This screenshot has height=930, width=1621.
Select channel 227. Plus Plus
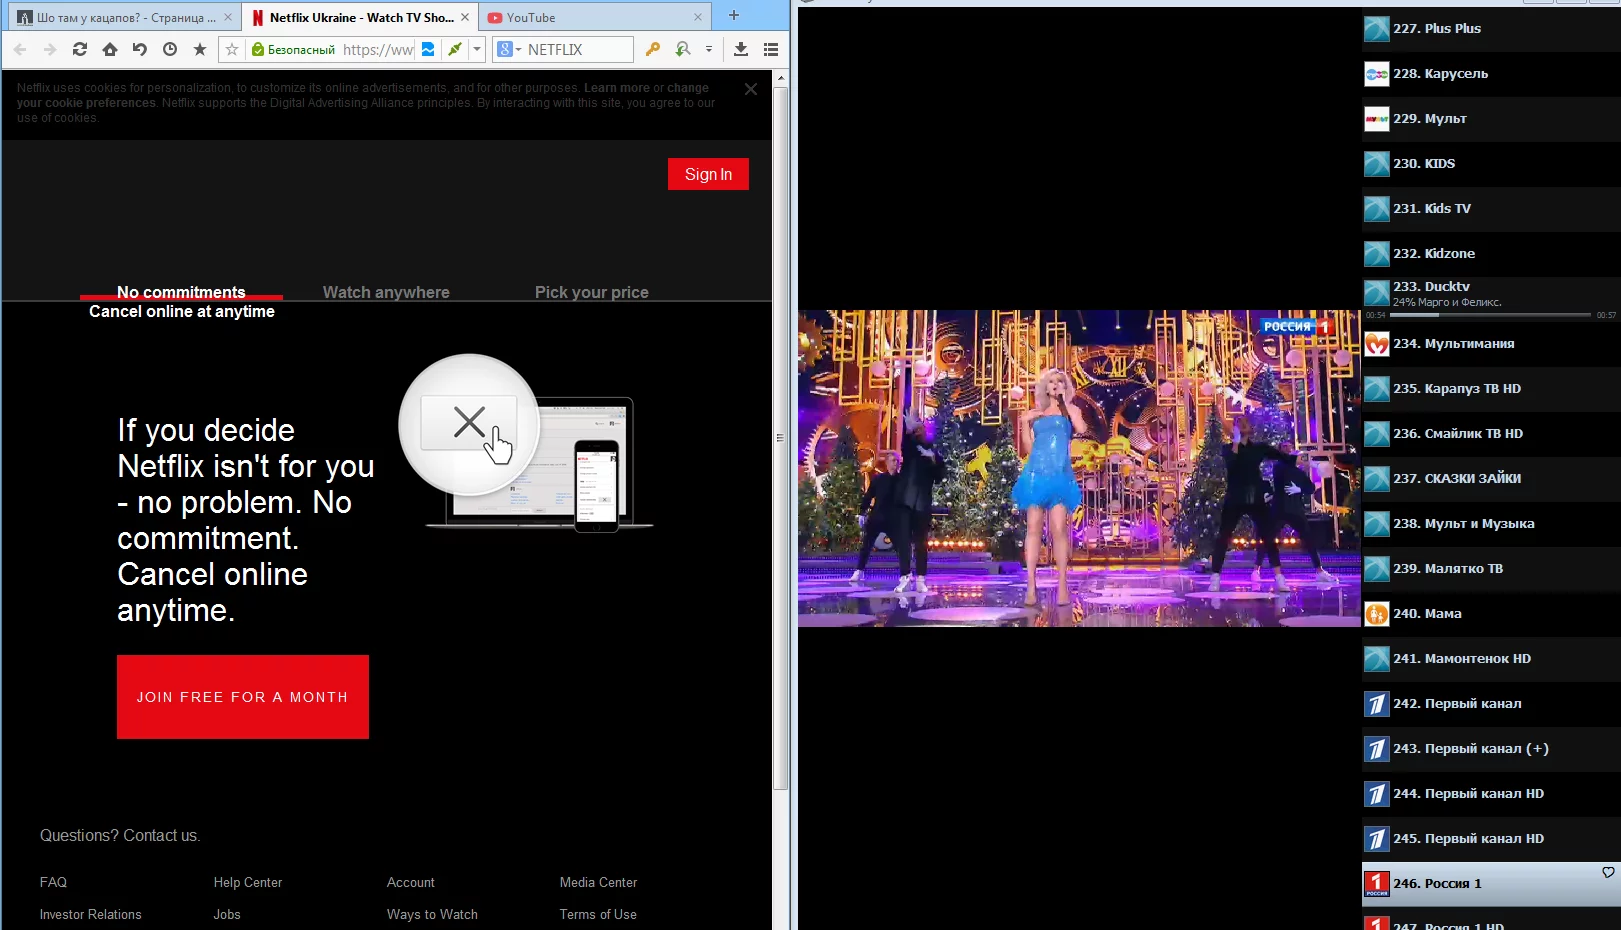tap(1491, 28)
